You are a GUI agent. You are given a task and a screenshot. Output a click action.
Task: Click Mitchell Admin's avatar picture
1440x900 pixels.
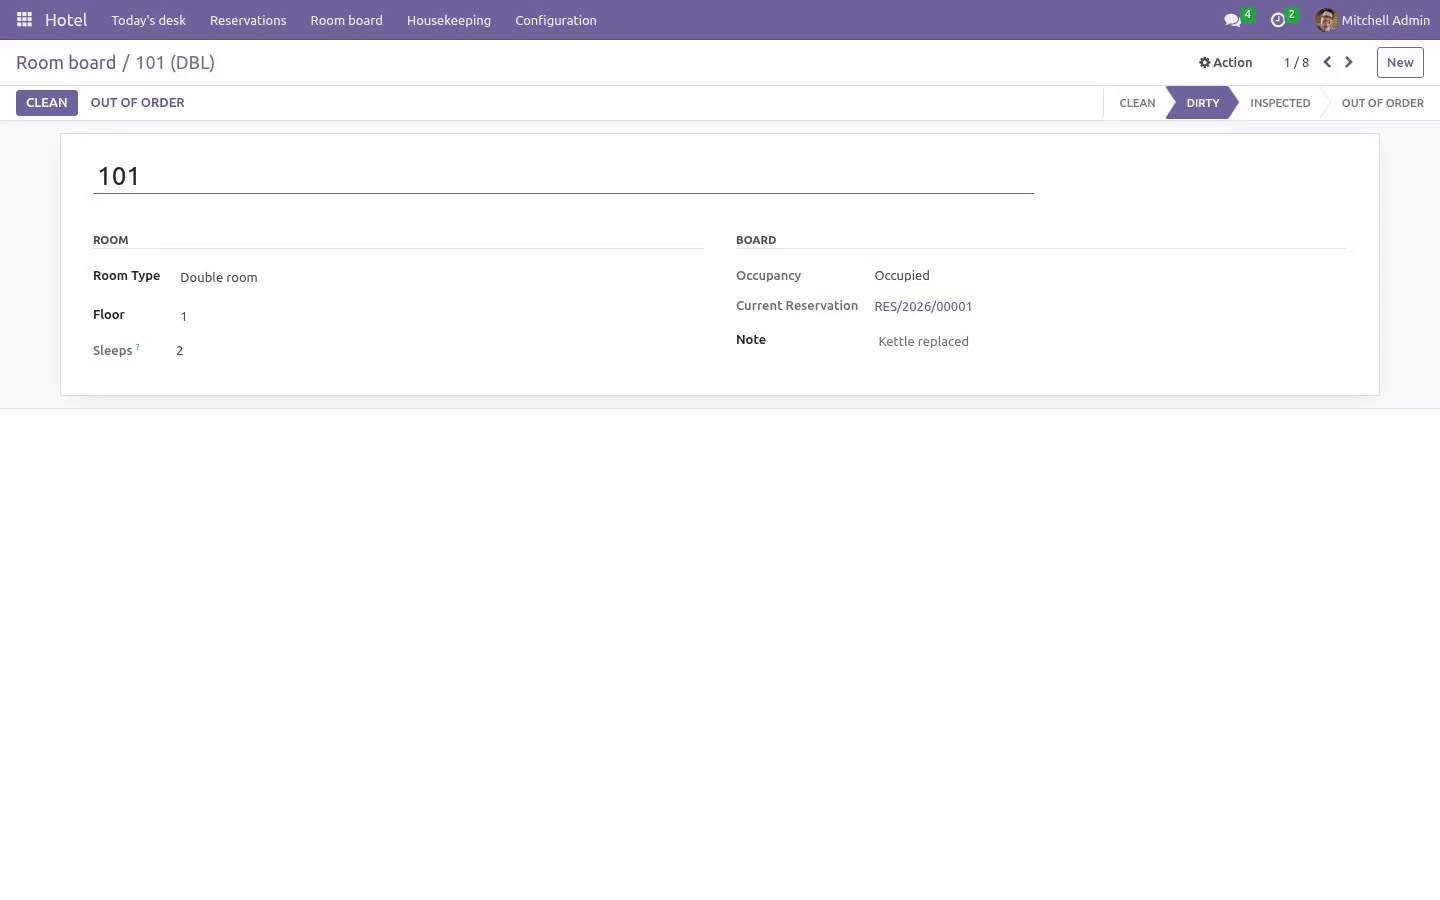tap(1326, 20)
